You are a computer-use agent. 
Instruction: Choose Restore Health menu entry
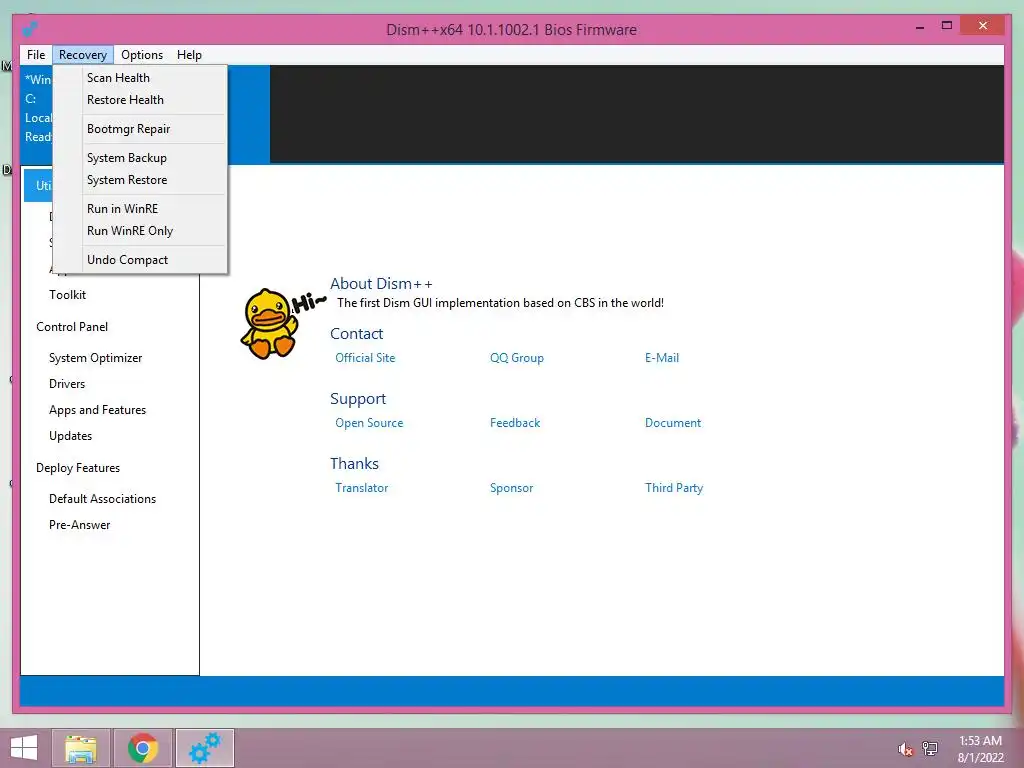tap(140, 100)
